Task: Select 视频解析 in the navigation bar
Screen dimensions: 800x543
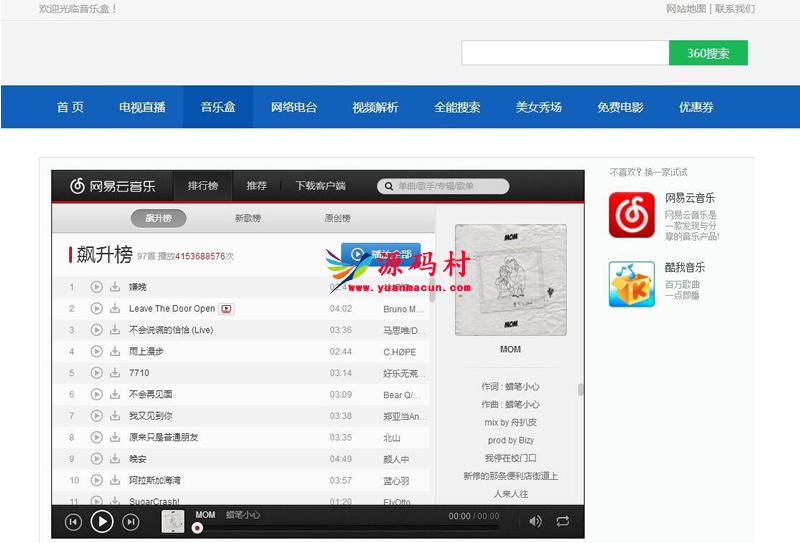Action: coord(375,107)
